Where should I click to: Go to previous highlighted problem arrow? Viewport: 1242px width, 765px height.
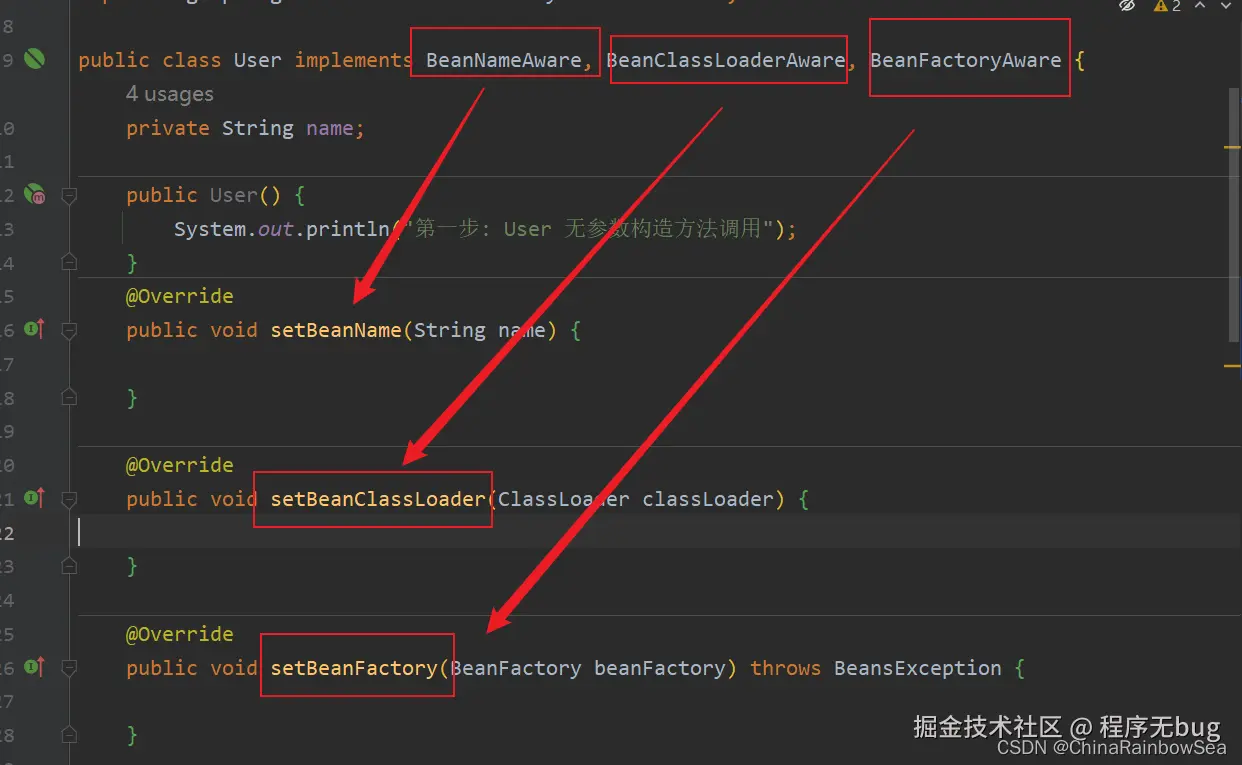pos(1198,5)
